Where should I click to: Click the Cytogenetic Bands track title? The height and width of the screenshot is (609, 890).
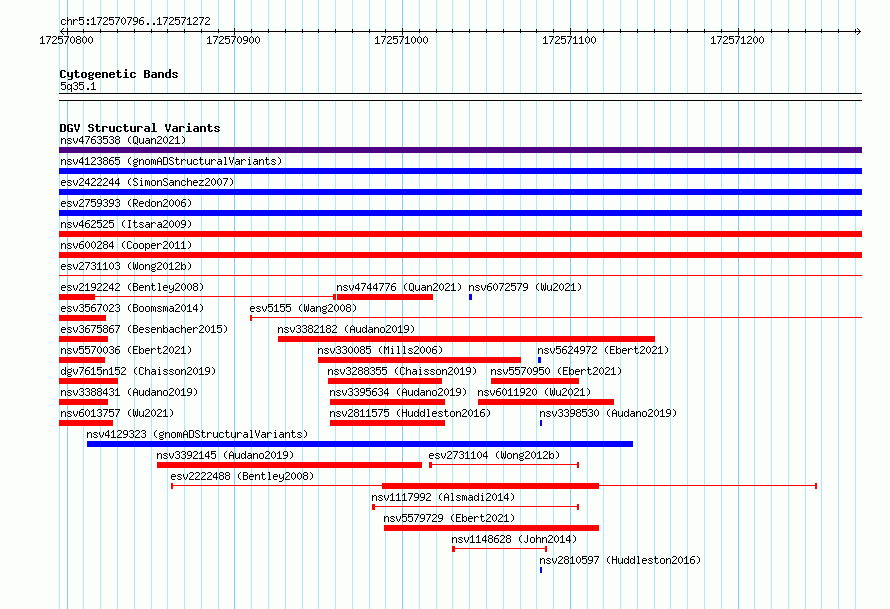pos(119,74)
